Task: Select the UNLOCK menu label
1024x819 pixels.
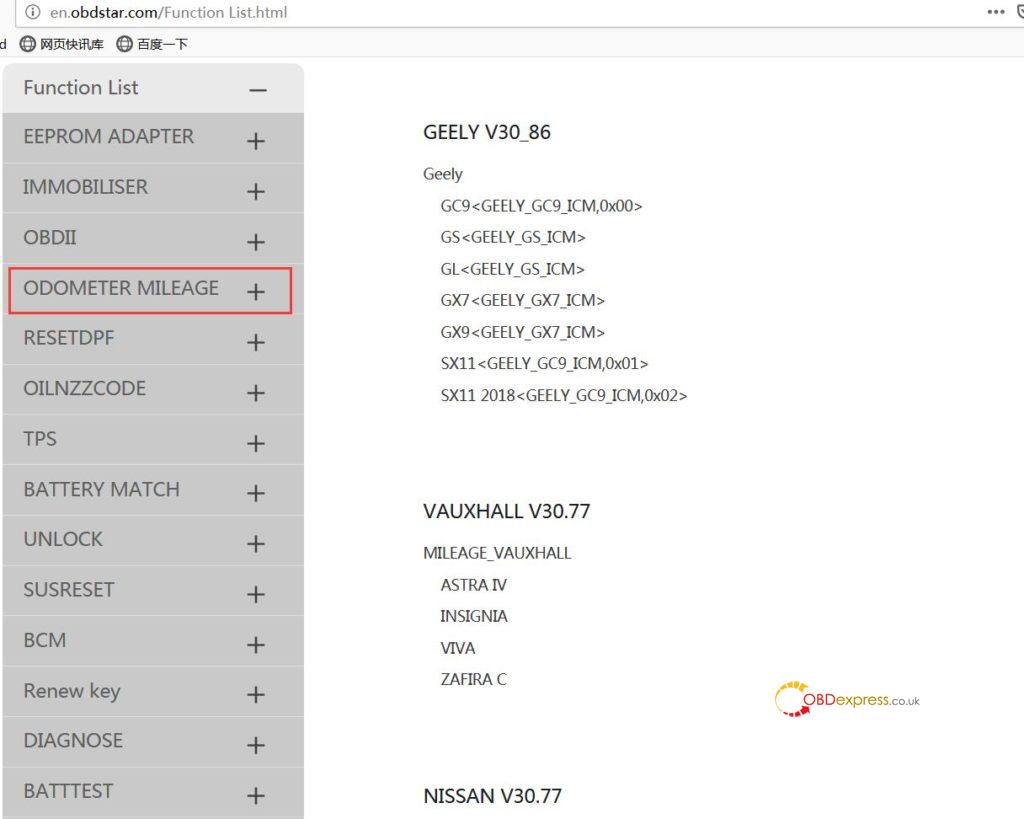Action: 63,539
